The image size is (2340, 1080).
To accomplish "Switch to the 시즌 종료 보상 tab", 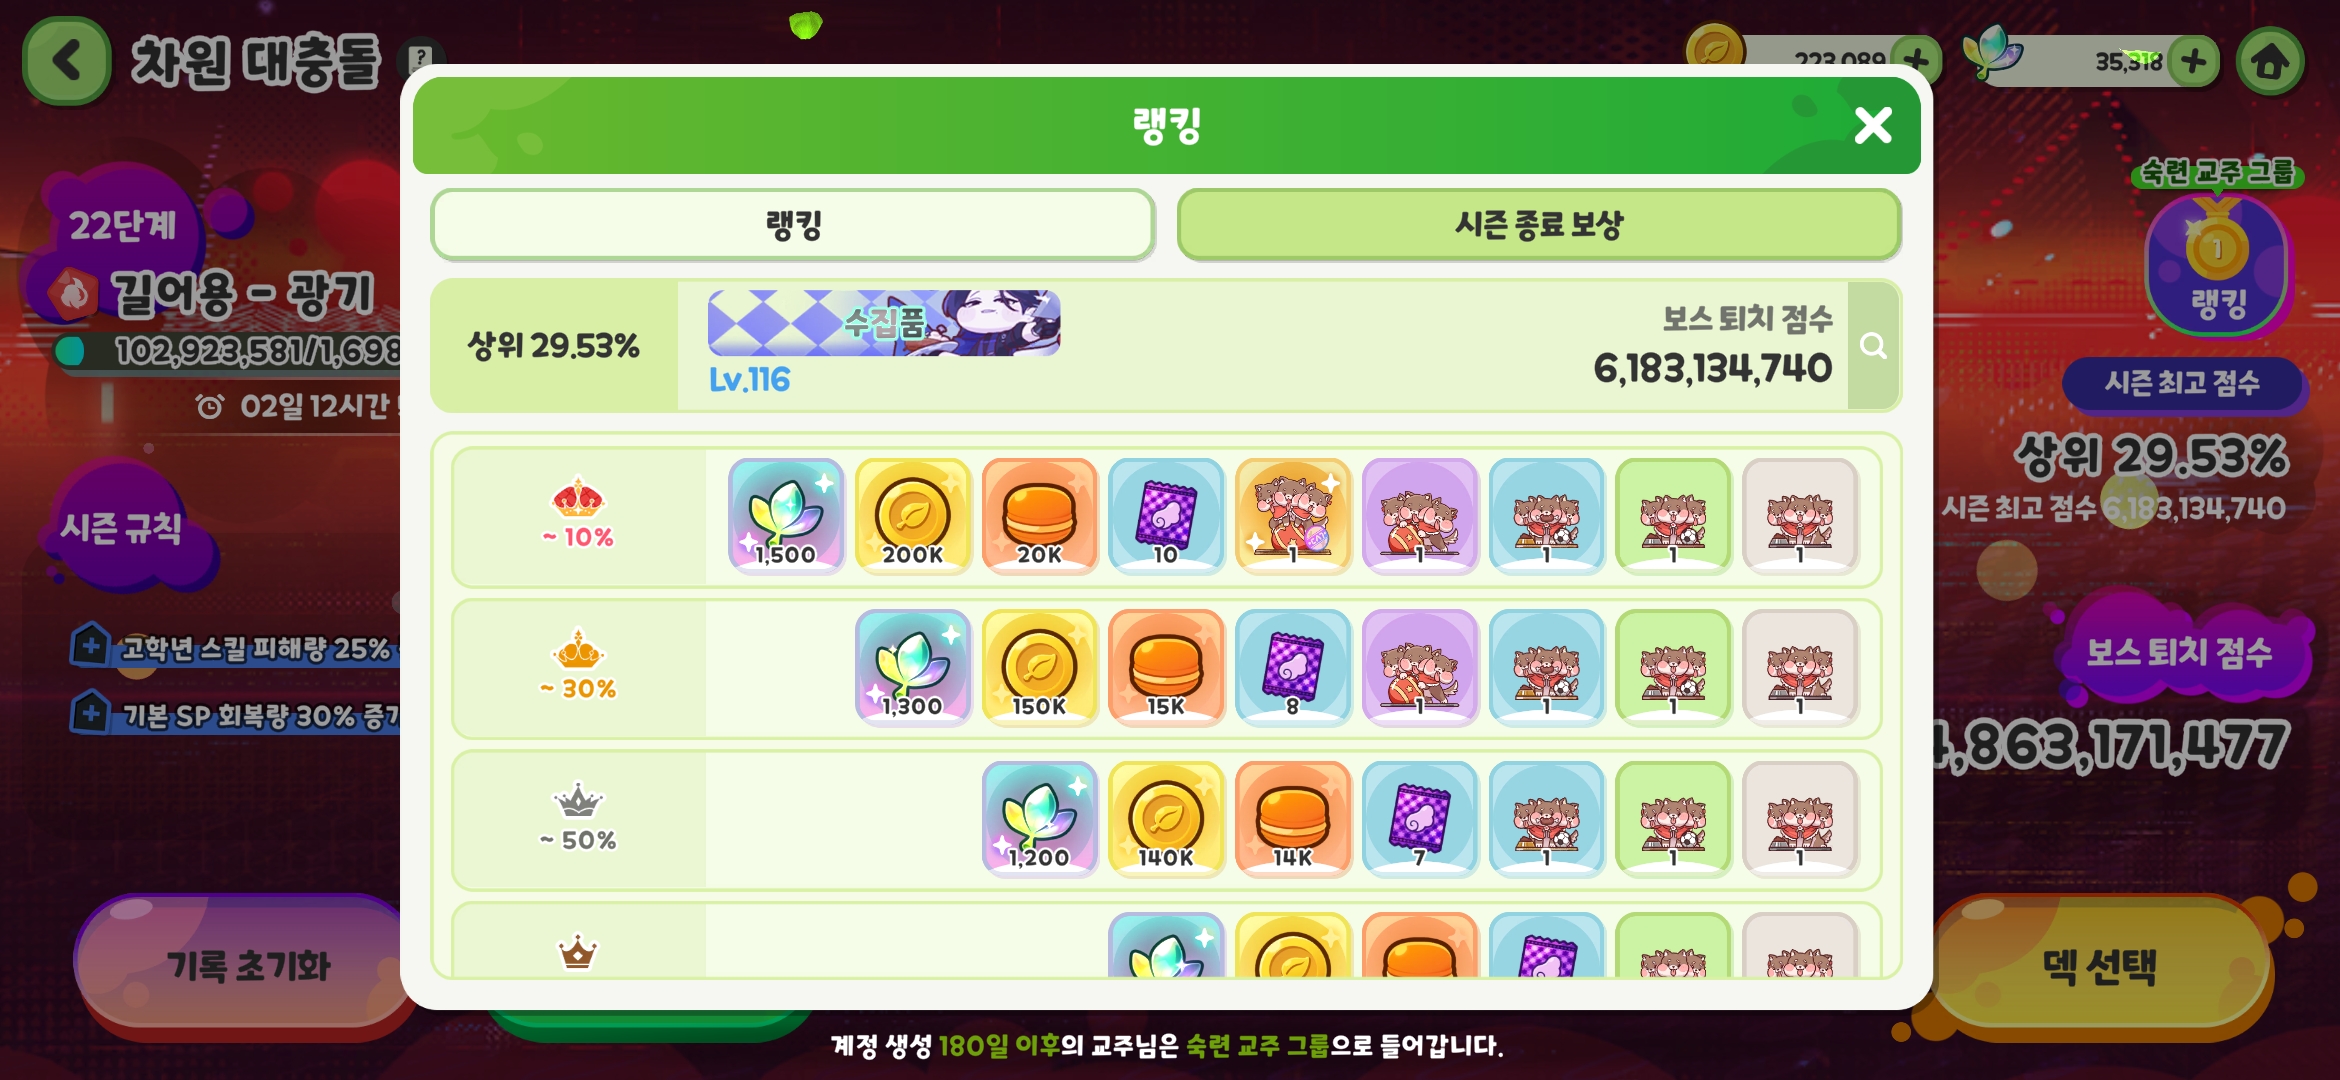I will (x=1539, y=225).
